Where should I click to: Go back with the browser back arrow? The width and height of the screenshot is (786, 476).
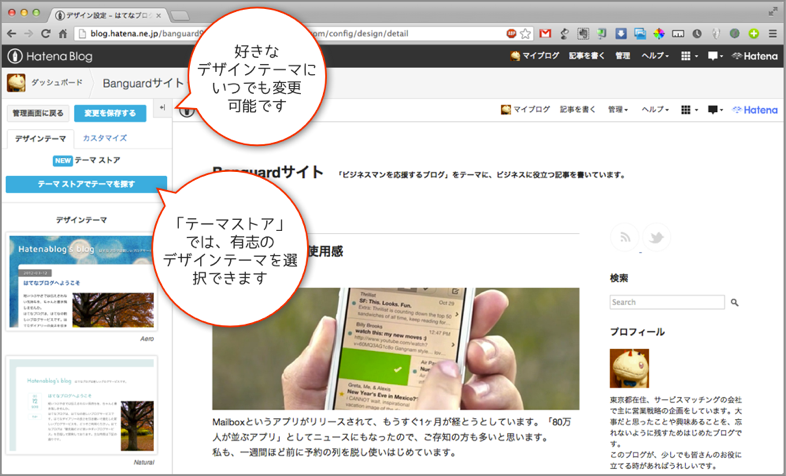12,34
